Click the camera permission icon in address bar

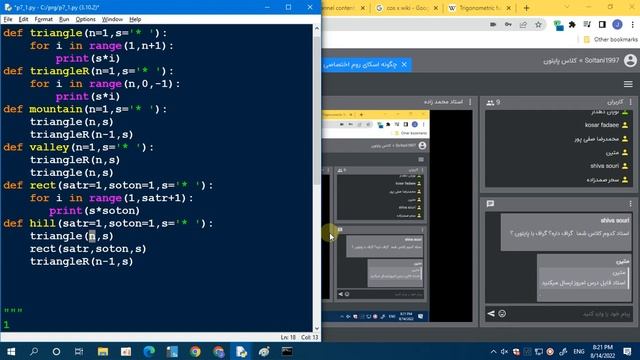coord(493,25)
